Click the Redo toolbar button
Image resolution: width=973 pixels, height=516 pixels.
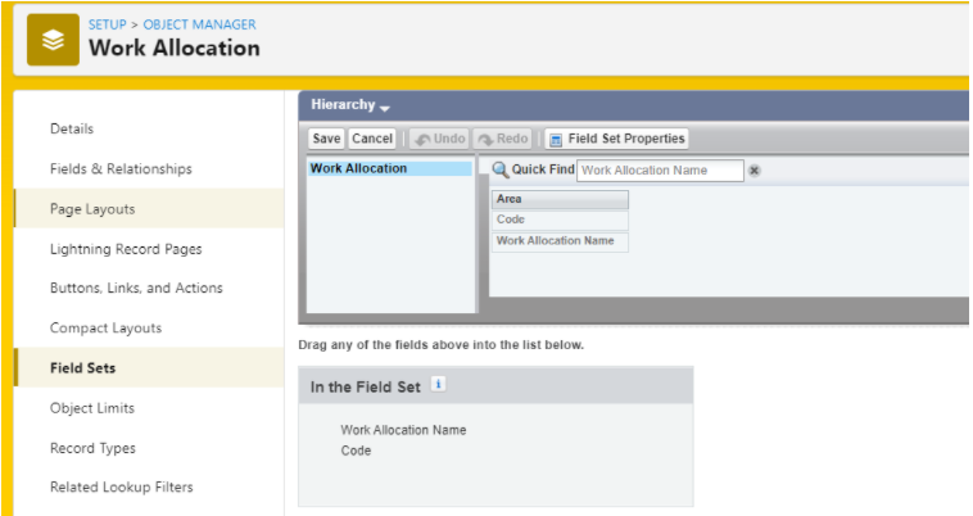pyautogui.click(x=502, y=139)
